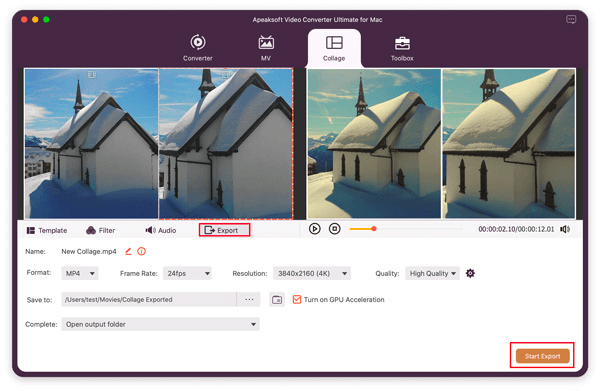Maximize with the green window button
The height and width of the screenshot is (391, 600).
[46, 20]
